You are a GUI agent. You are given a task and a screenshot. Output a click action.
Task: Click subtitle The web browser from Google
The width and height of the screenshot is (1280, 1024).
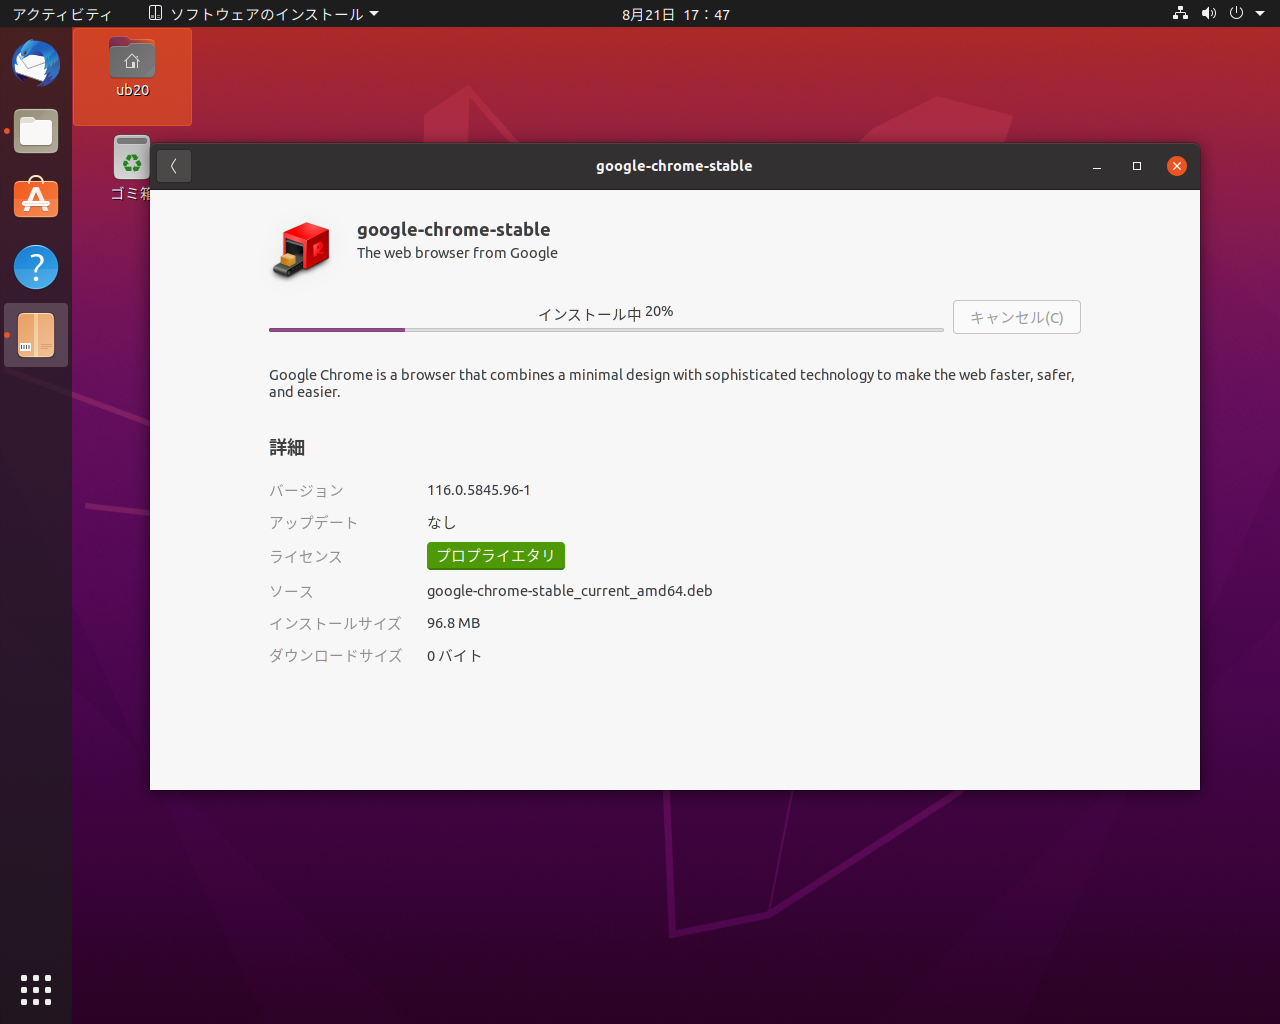pos(457,253)
